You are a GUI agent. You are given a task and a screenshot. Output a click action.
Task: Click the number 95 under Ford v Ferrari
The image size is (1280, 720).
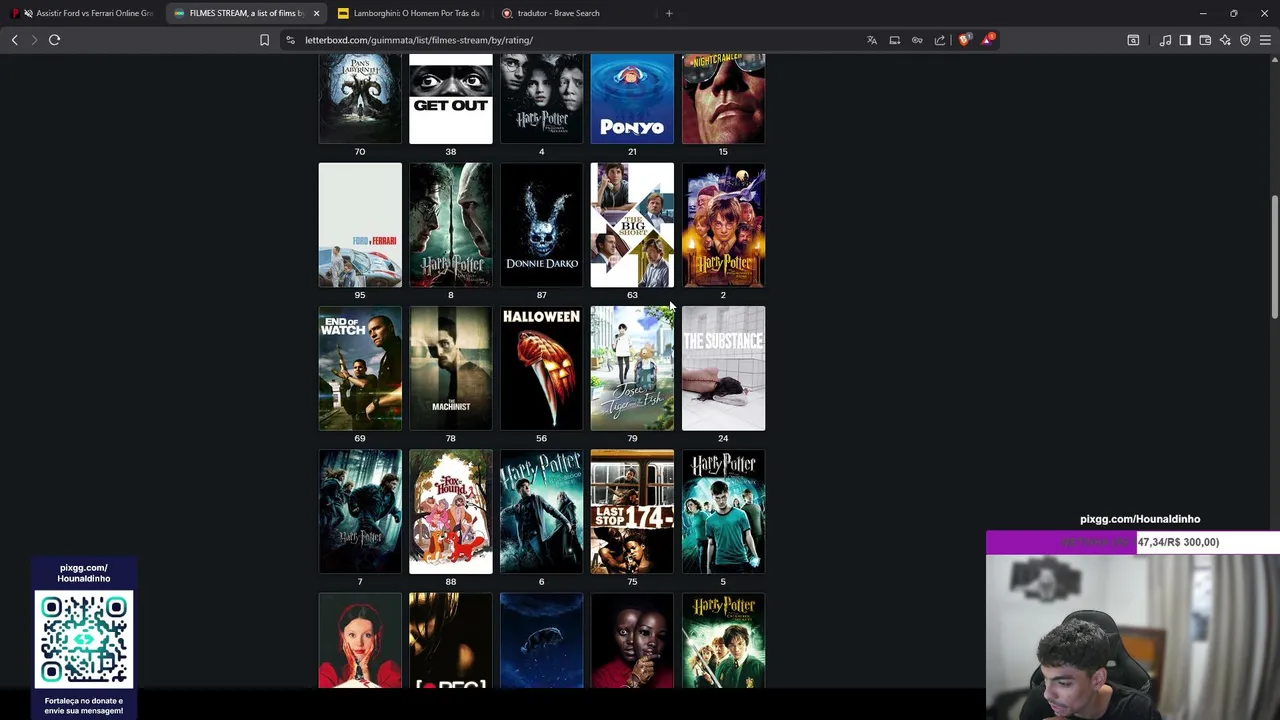[360, 295]
